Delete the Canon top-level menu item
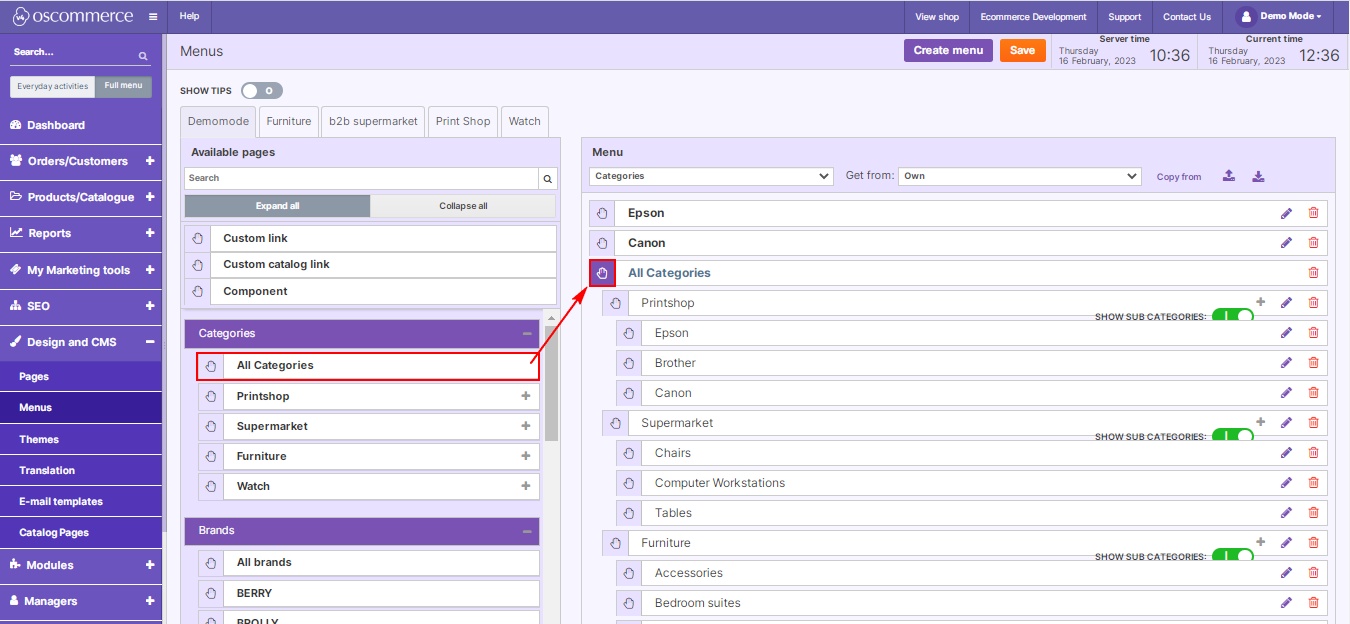Screen dimensions: 1350x624 1313,243
